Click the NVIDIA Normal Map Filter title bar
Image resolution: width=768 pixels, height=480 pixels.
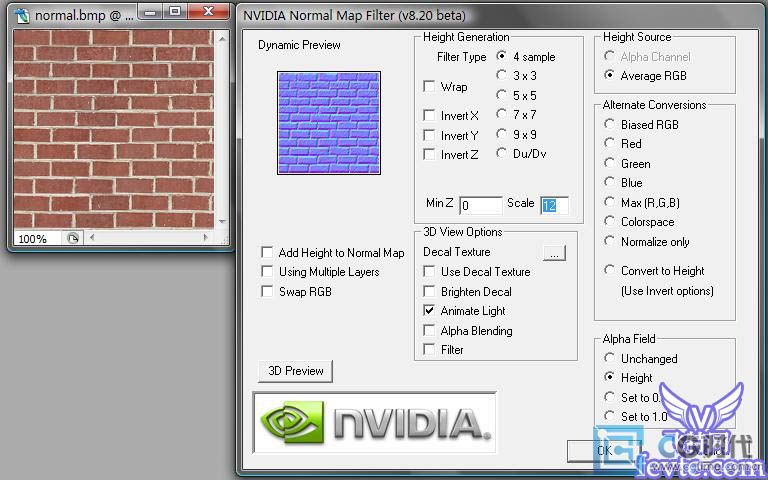500,15
